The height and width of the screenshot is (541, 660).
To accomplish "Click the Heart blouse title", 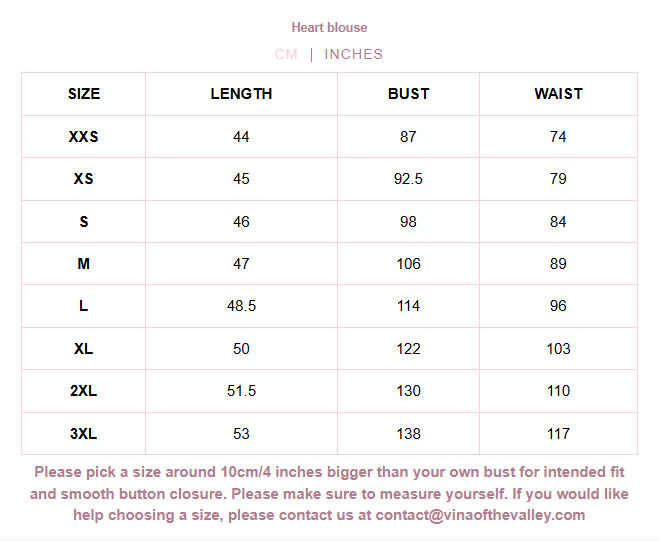I will (329, 27).
